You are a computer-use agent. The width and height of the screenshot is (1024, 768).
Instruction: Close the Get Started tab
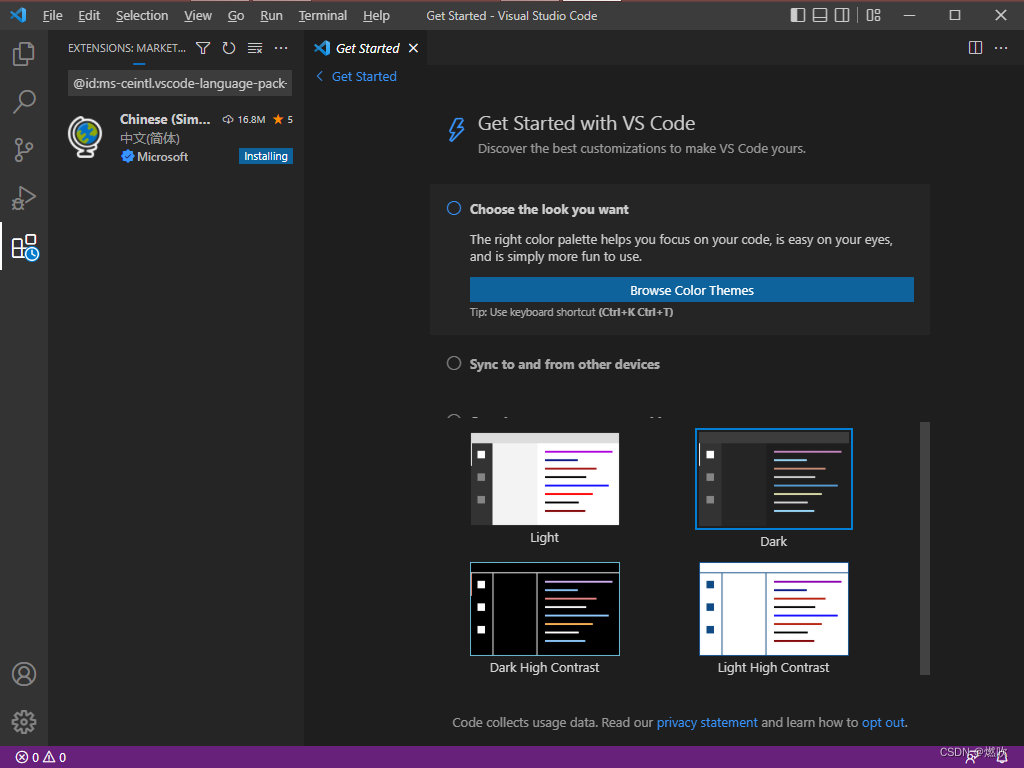(413, 48)
